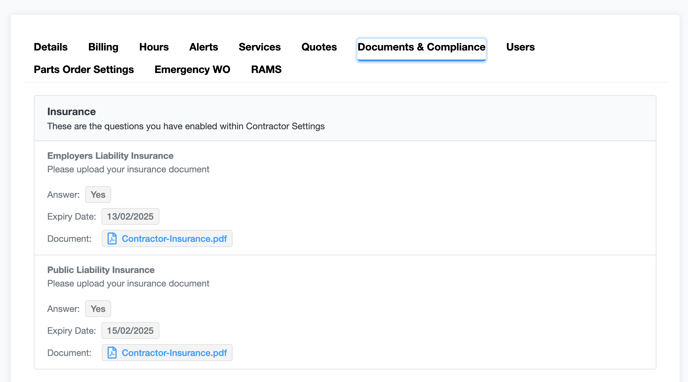Click the 13/02/2025 expiry date field
Screen dimensions: 688x382
click(130, 217)
